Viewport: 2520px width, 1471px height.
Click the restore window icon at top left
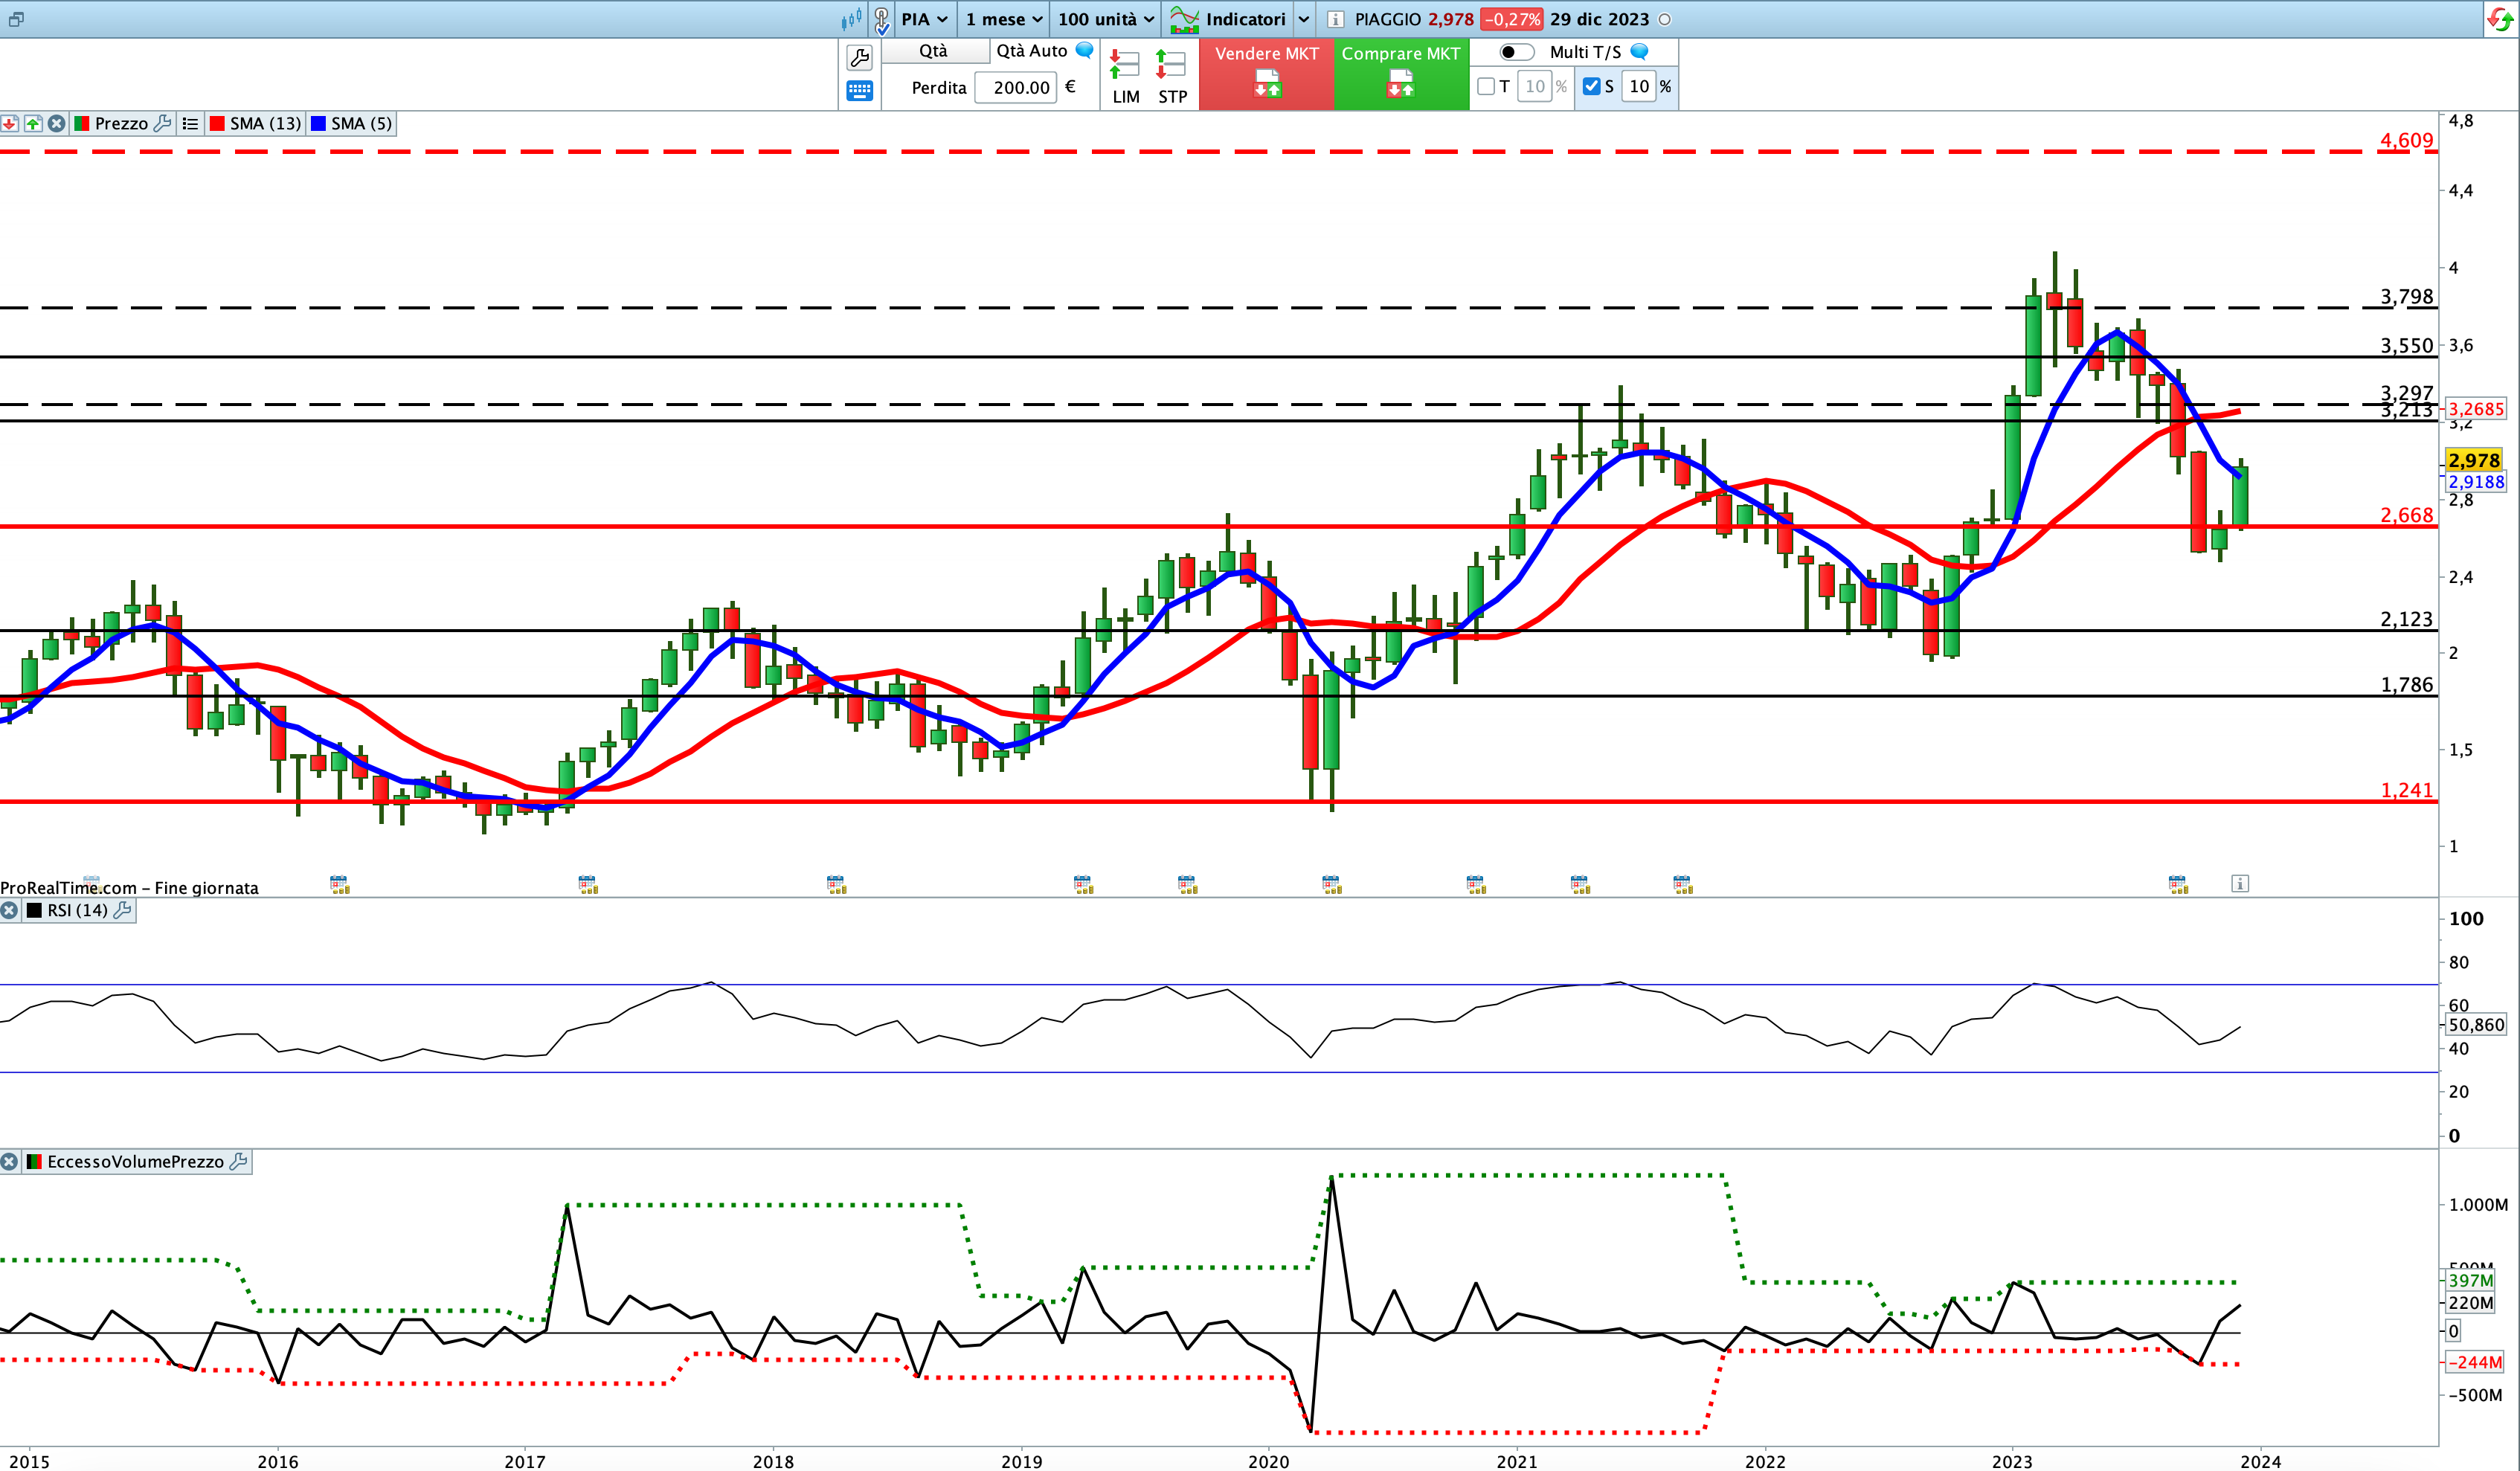coord(16,19)
